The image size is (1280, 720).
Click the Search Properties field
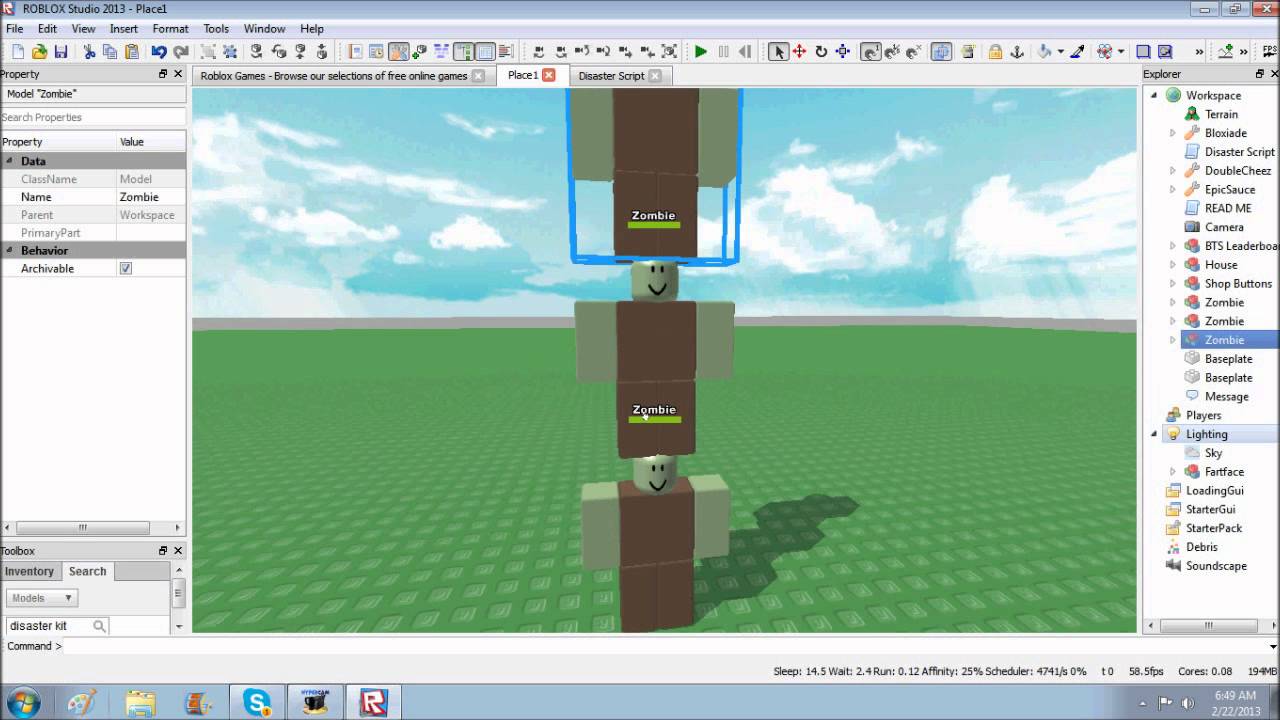92,117
